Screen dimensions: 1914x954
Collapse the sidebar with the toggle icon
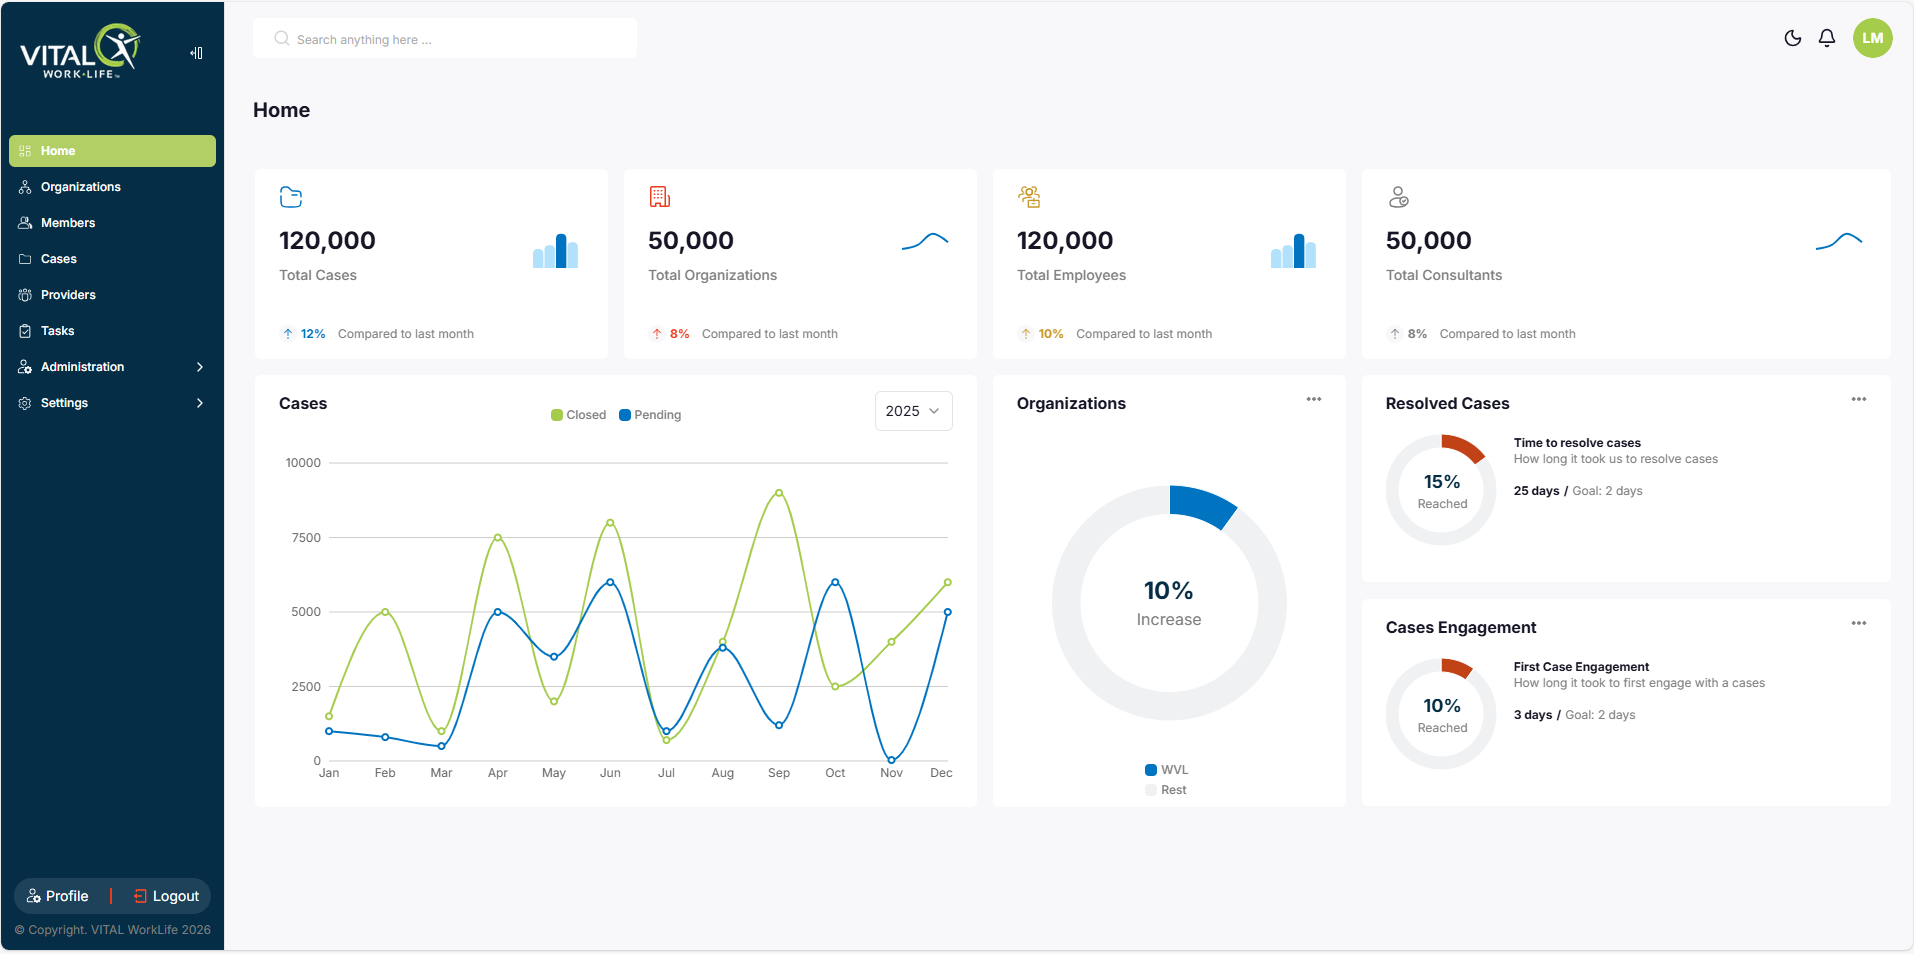click(x=197, y=53)
